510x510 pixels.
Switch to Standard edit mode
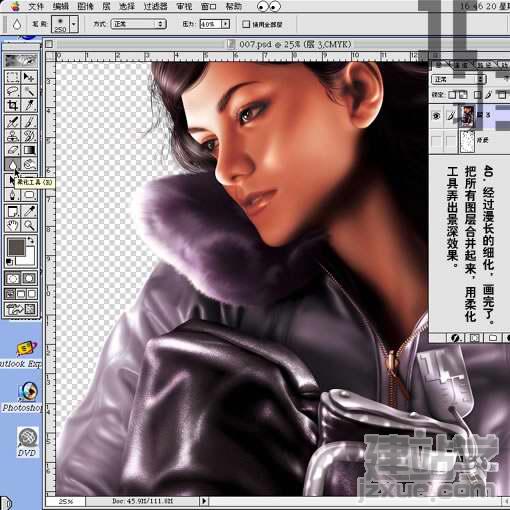click(13, 278)
